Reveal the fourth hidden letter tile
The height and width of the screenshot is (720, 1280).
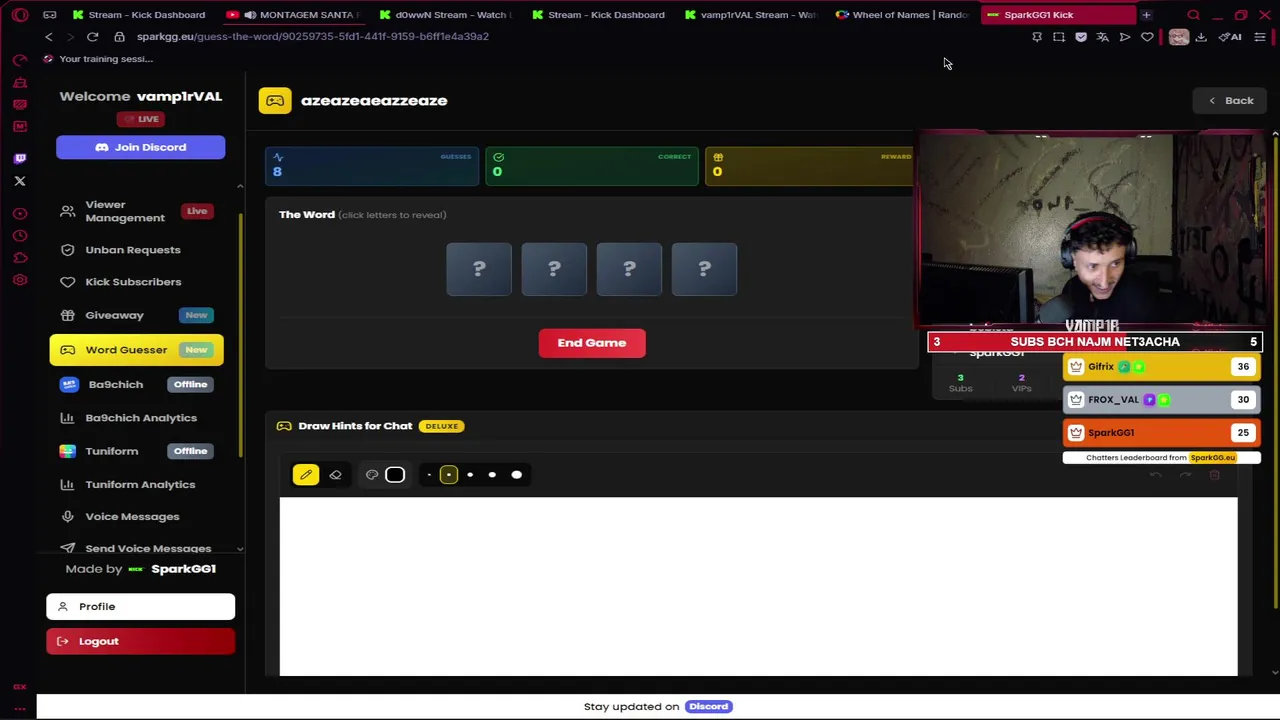704,269
